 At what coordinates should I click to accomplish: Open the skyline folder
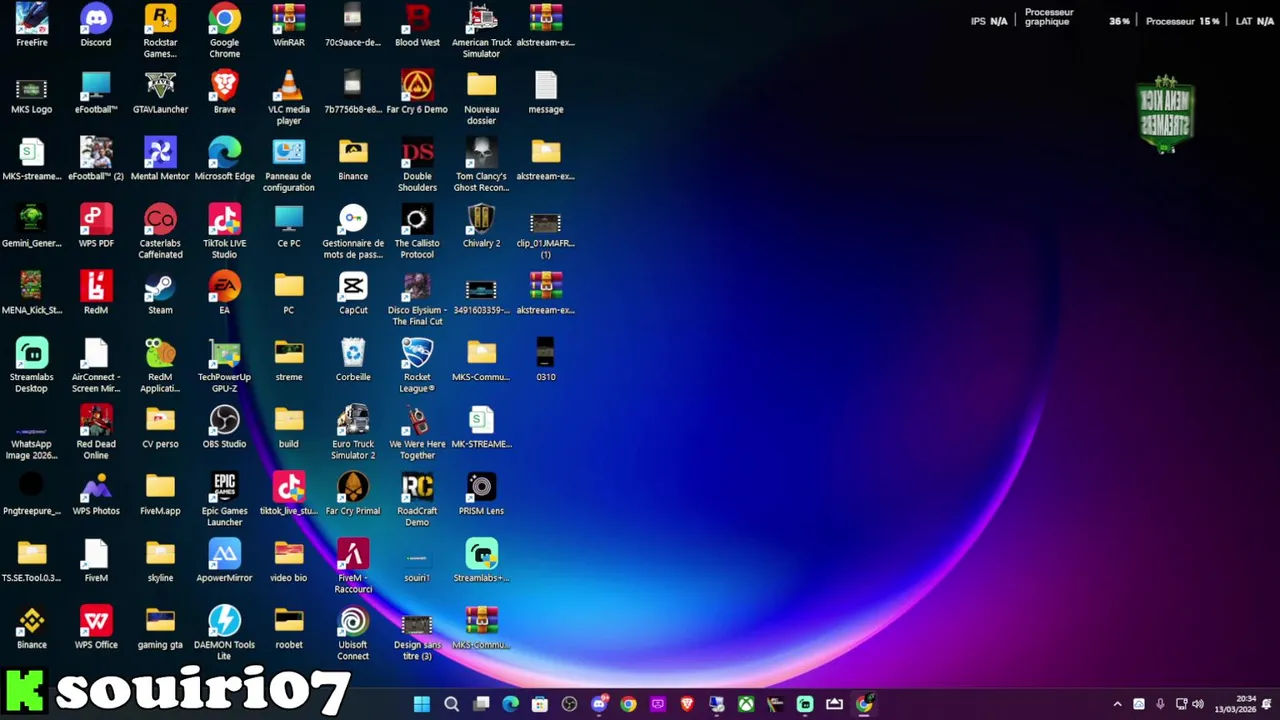[160, 561]
